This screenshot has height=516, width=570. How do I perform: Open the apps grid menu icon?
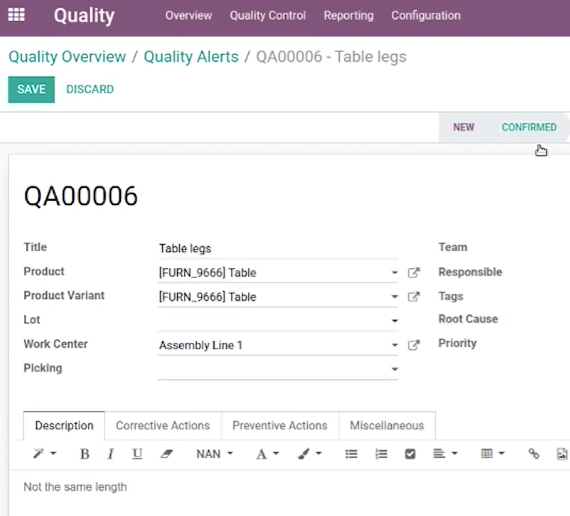pyautogui.click(x=16, y=15)
